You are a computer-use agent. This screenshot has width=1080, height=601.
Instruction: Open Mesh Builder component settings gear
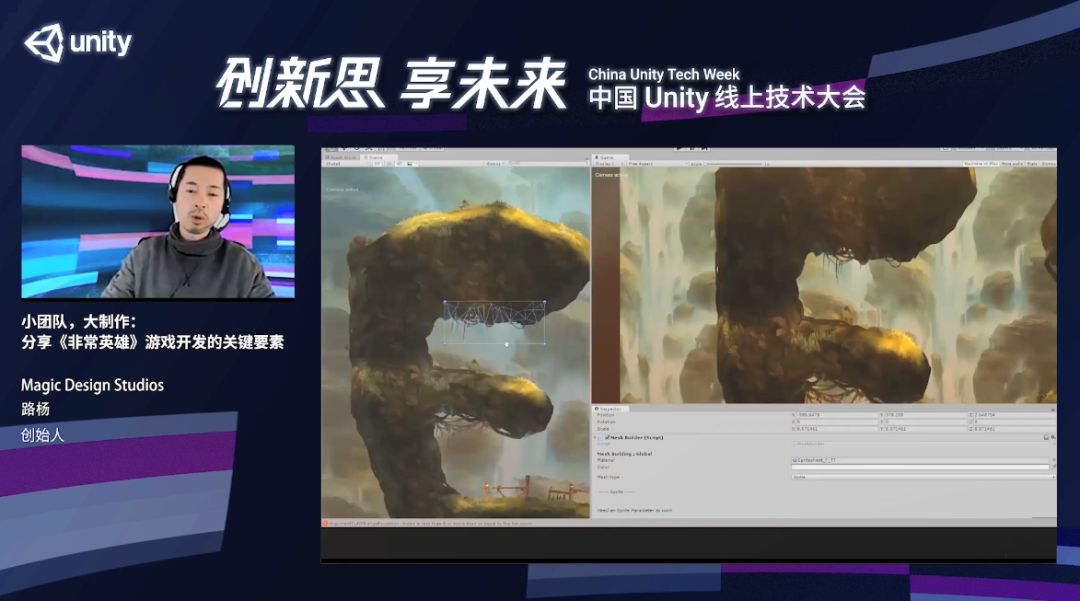click(x=1052, y=437)
